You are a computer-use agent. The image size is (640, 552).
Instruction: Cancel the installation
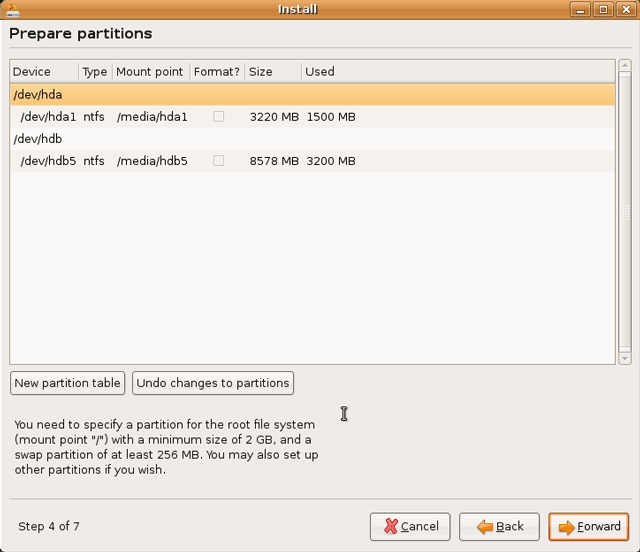coord(410,527)
